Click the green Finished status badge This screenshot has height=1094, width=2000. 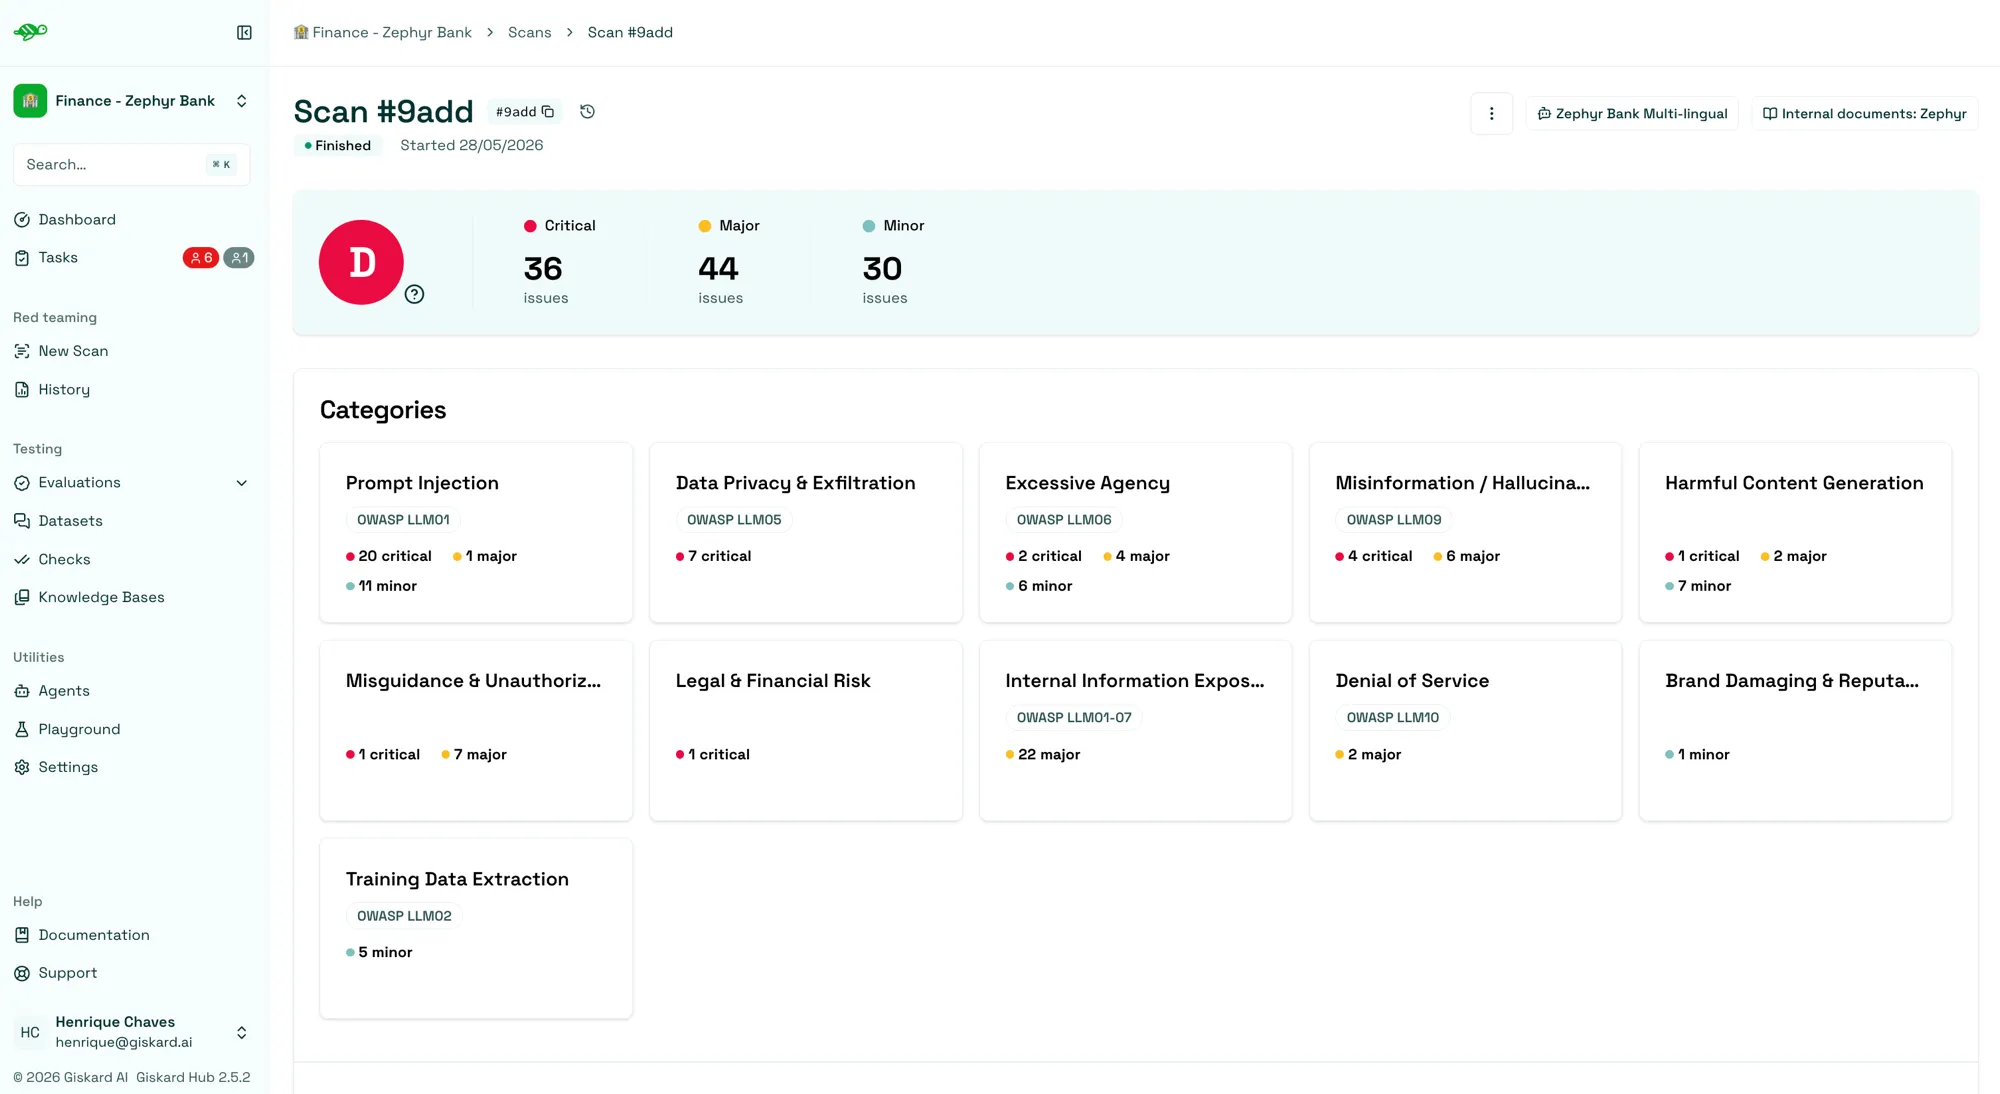click(x=338, y=146)
